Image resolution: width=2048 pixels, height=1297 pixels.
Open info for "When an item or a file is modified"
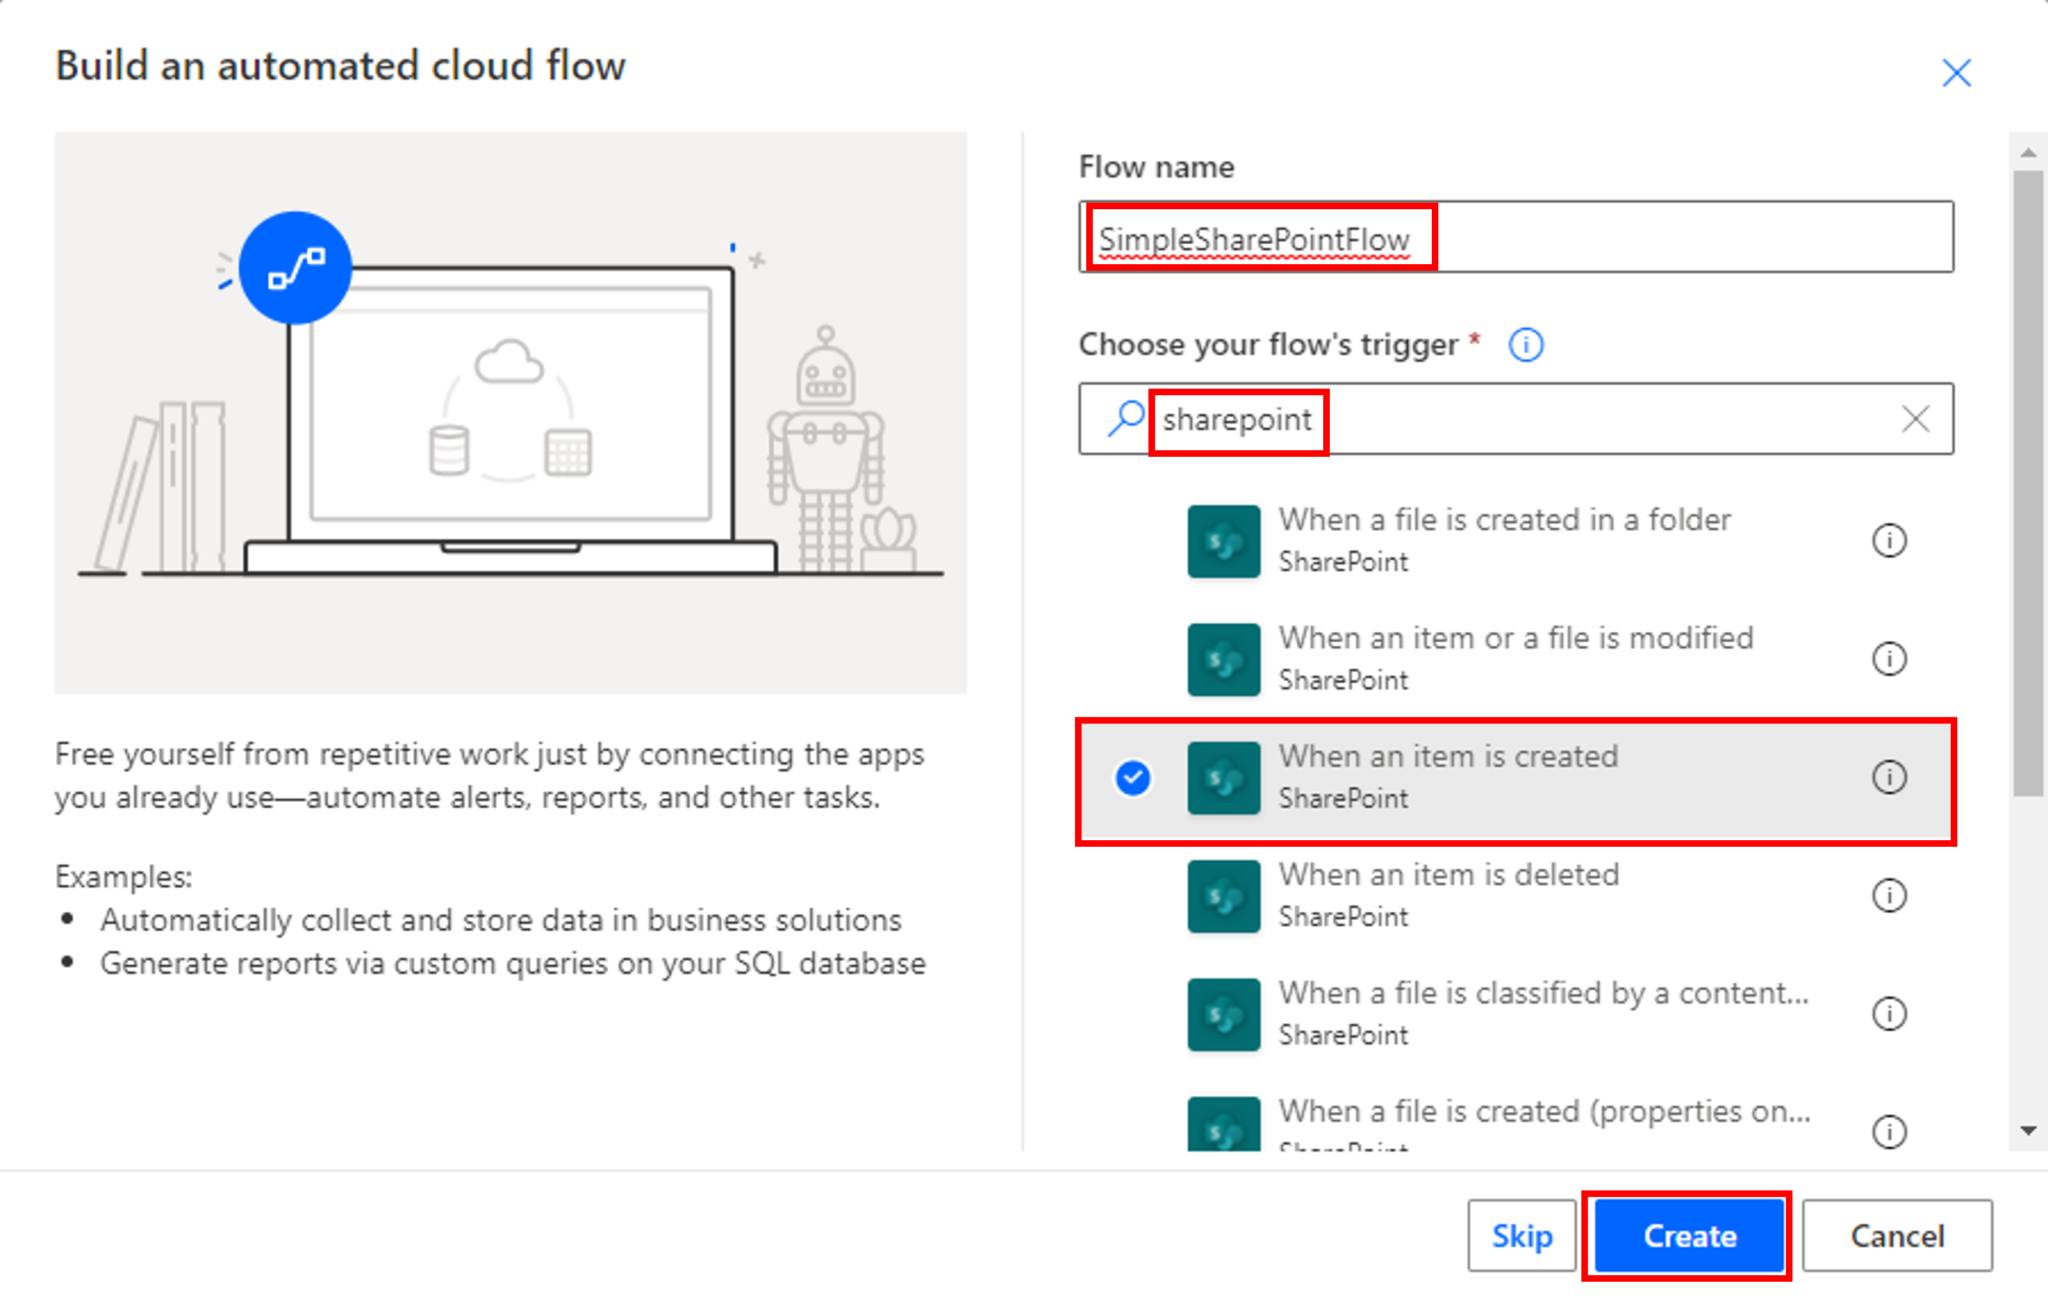click(x=1889, y=659)
